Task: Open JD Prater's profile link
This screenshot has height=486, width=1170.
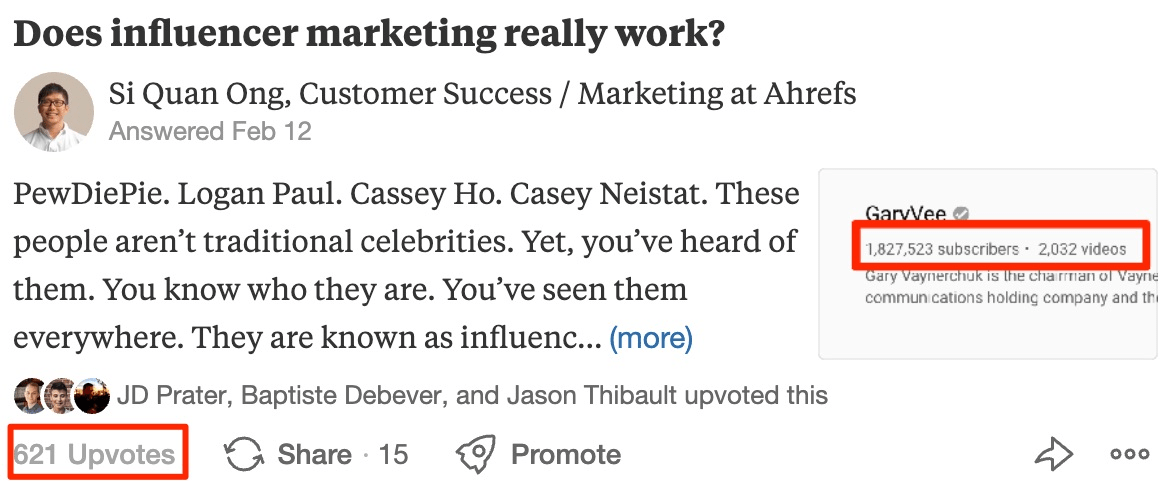Action: 174,396
